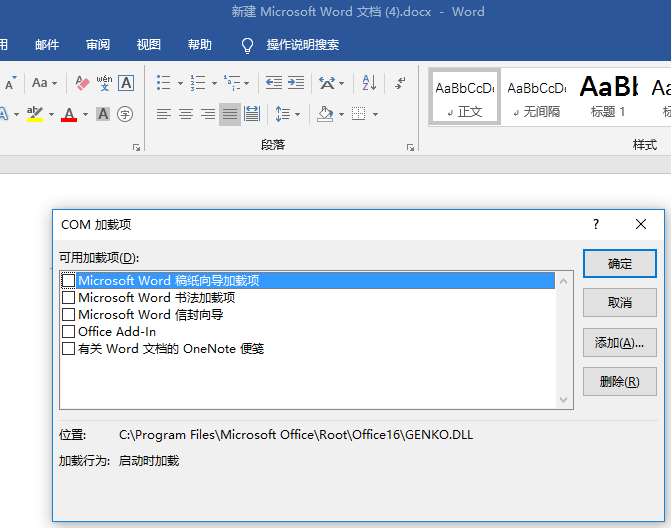Close the COM 加载项 dialog
Viewport: 671px width, 528px height.
pos(641,224)
